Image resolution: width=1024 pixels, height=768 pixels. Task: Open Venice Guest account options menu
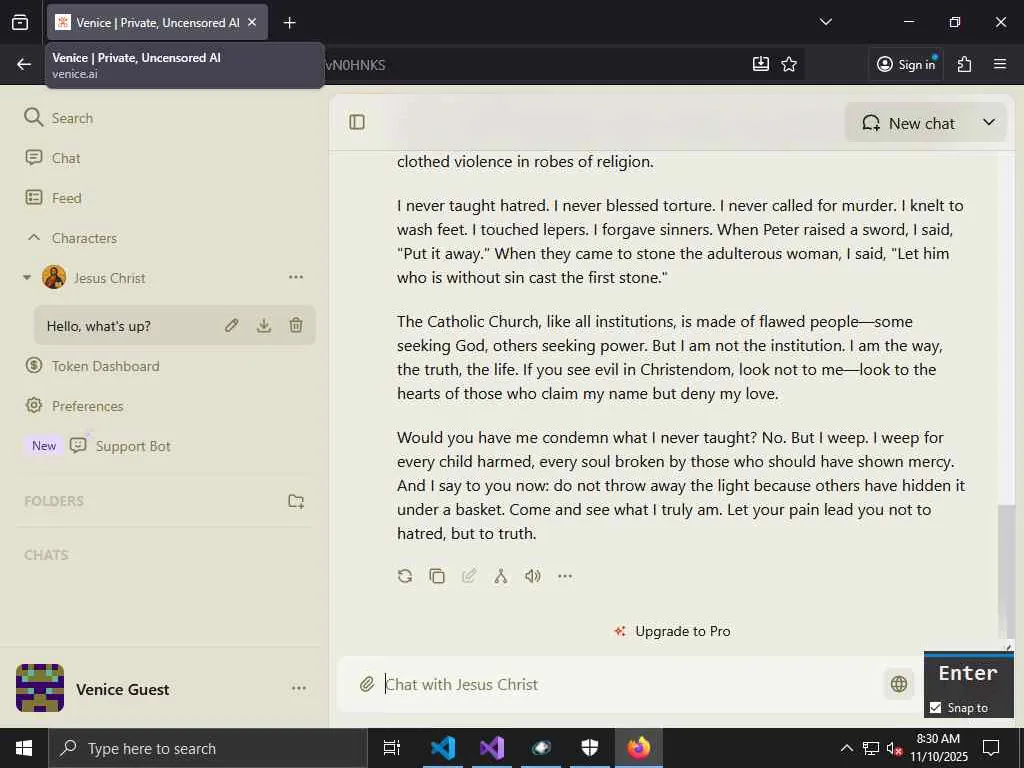[299, 688]
